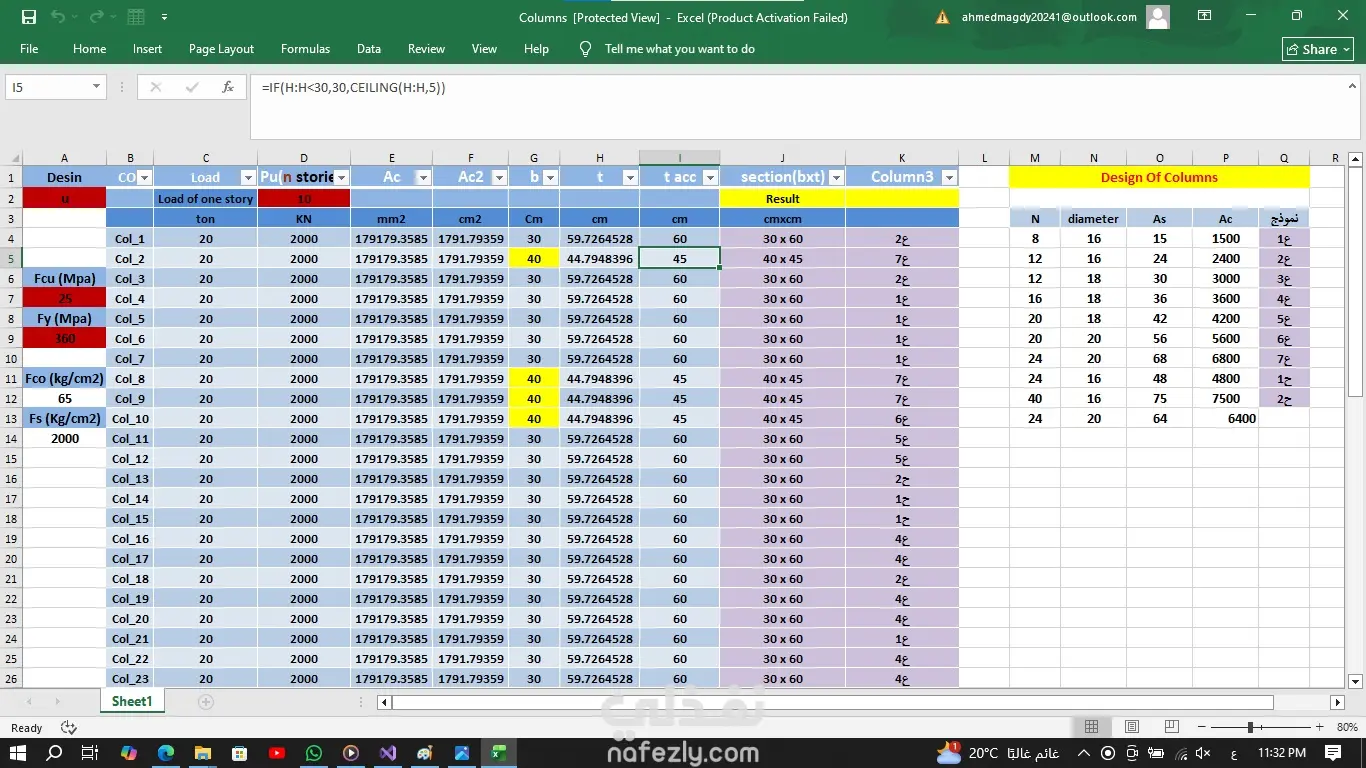
Task: Select cell I5 containing 45
Action: click(679, 259)
